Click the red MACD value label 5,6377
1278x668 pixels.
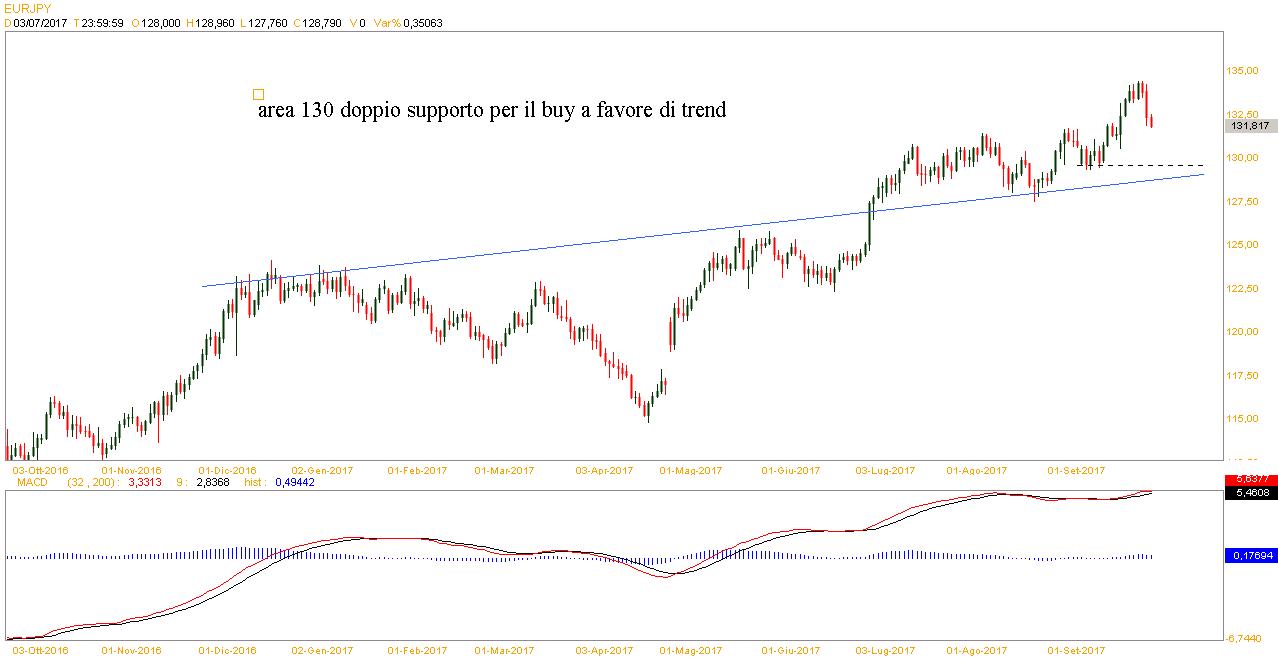tap(1251, 480)
